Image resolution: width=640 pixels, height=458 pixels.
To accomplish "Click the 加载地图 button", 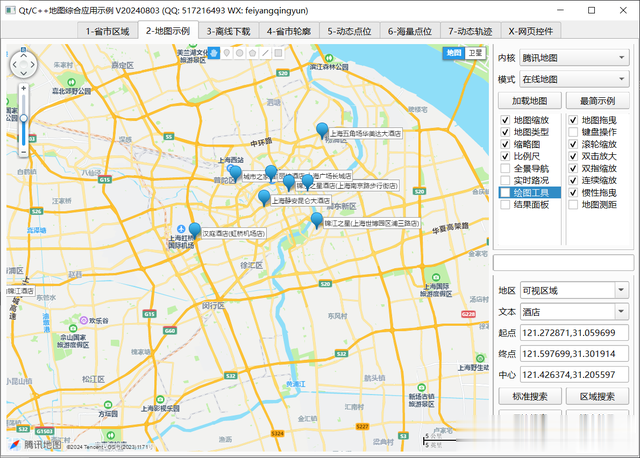I will (530, 101).
